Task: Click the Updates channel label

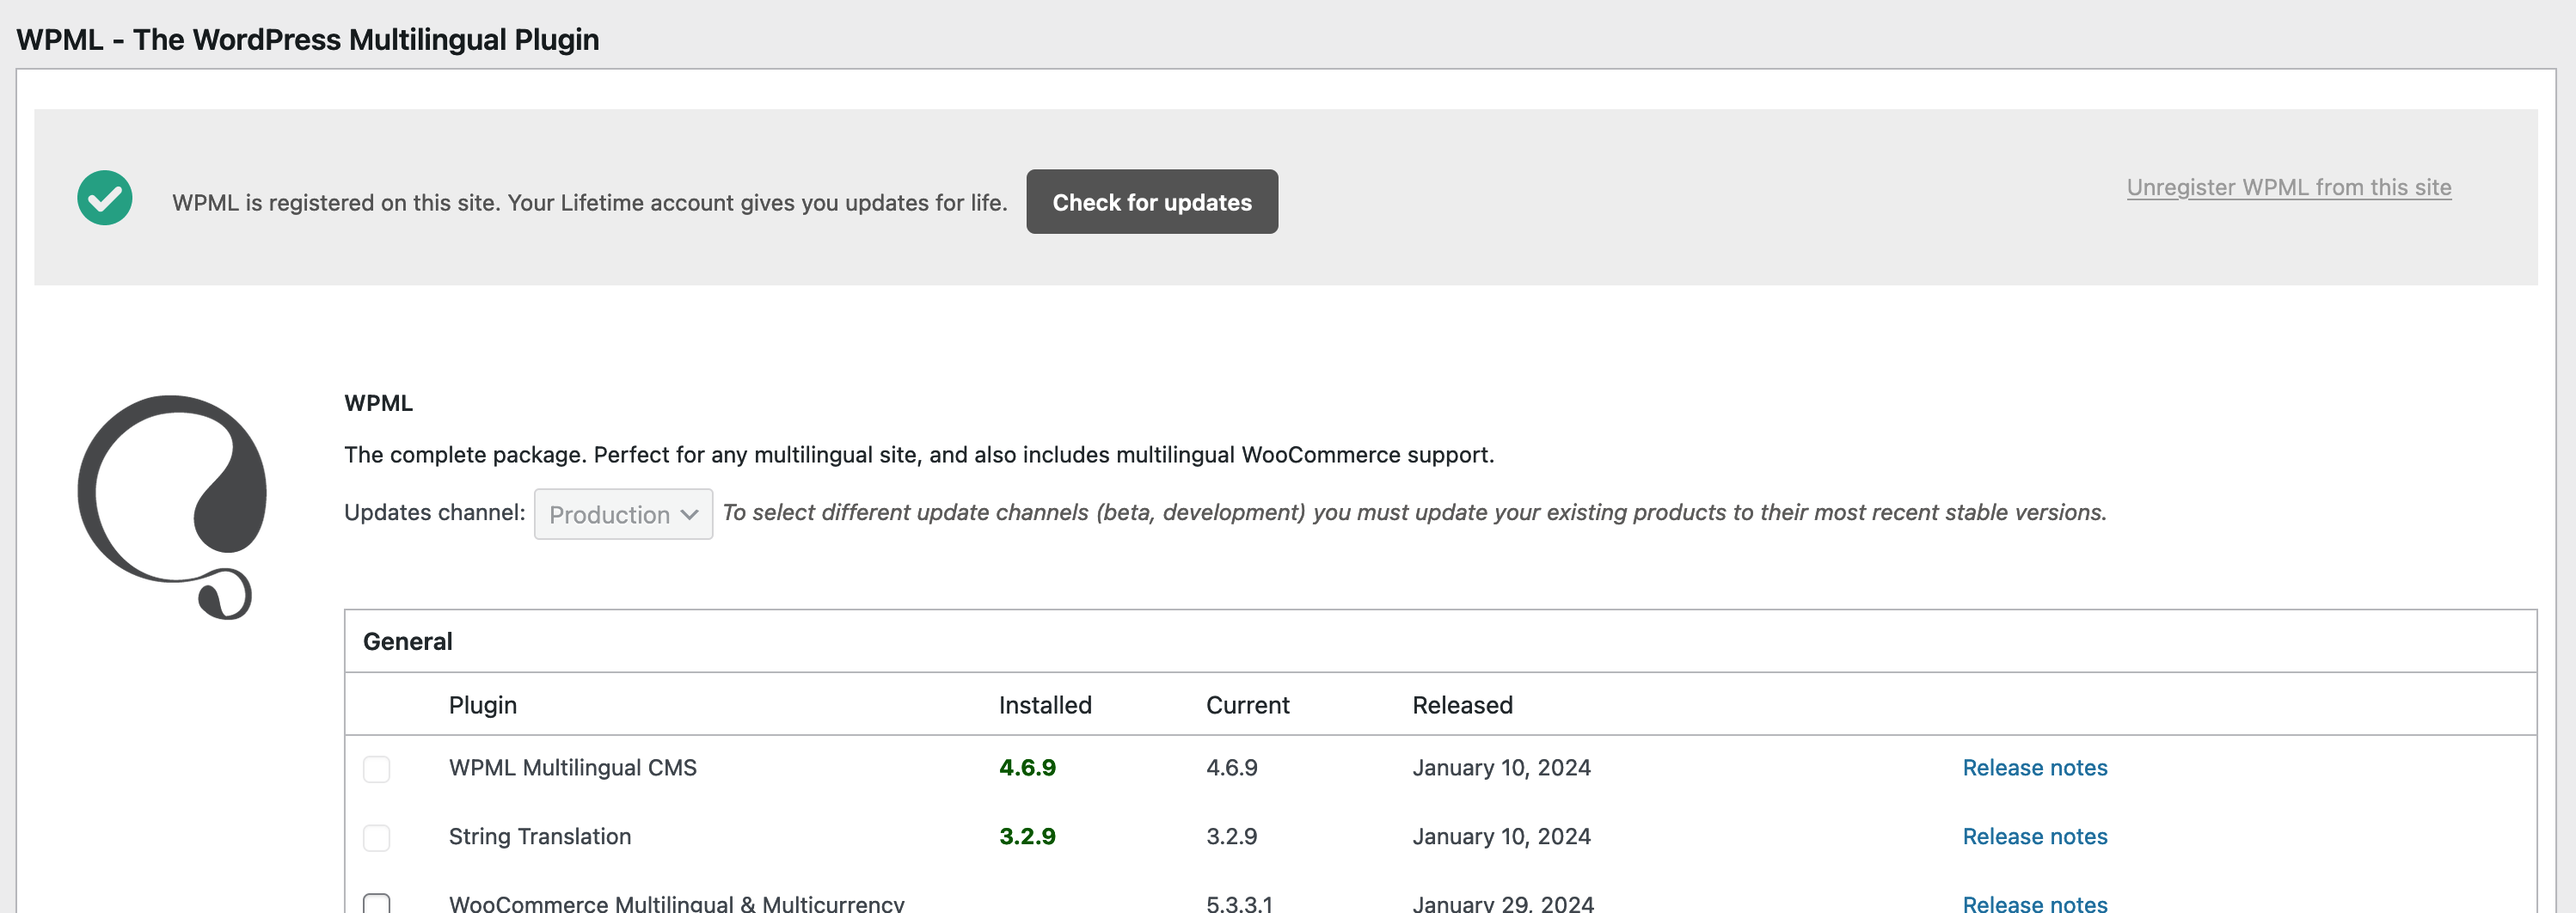Action: click(434, 512)
